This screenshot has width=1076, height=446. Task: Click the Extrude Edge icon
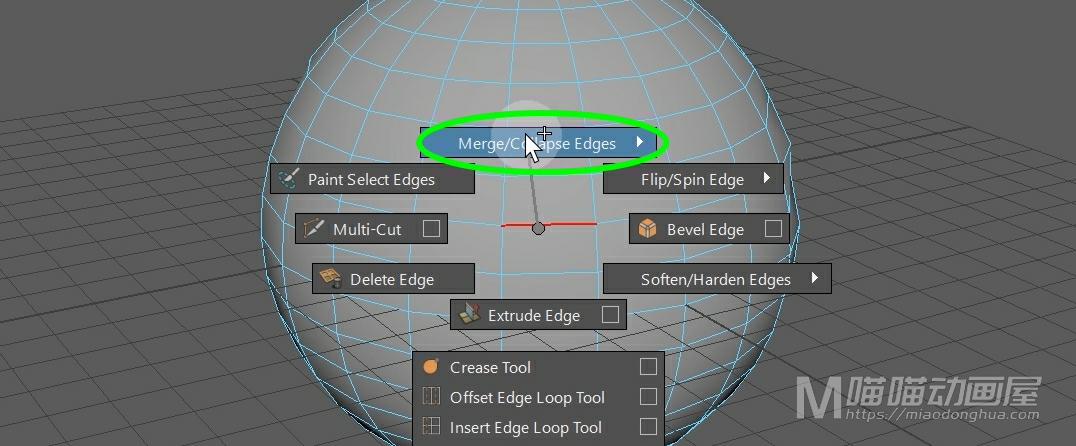point(469,314)
